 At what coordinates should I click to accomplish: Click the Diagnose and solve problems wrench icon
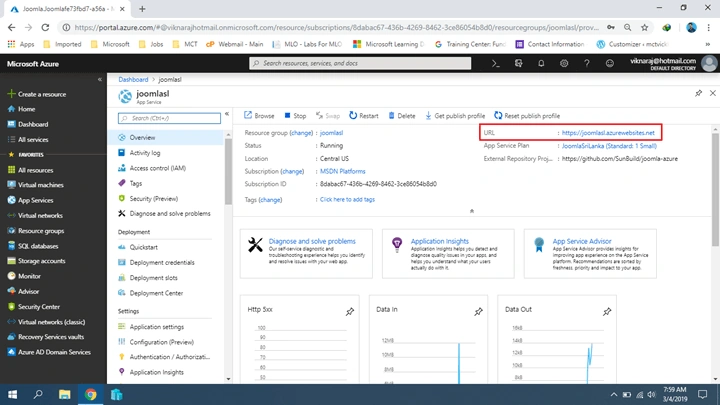[255, 245]
